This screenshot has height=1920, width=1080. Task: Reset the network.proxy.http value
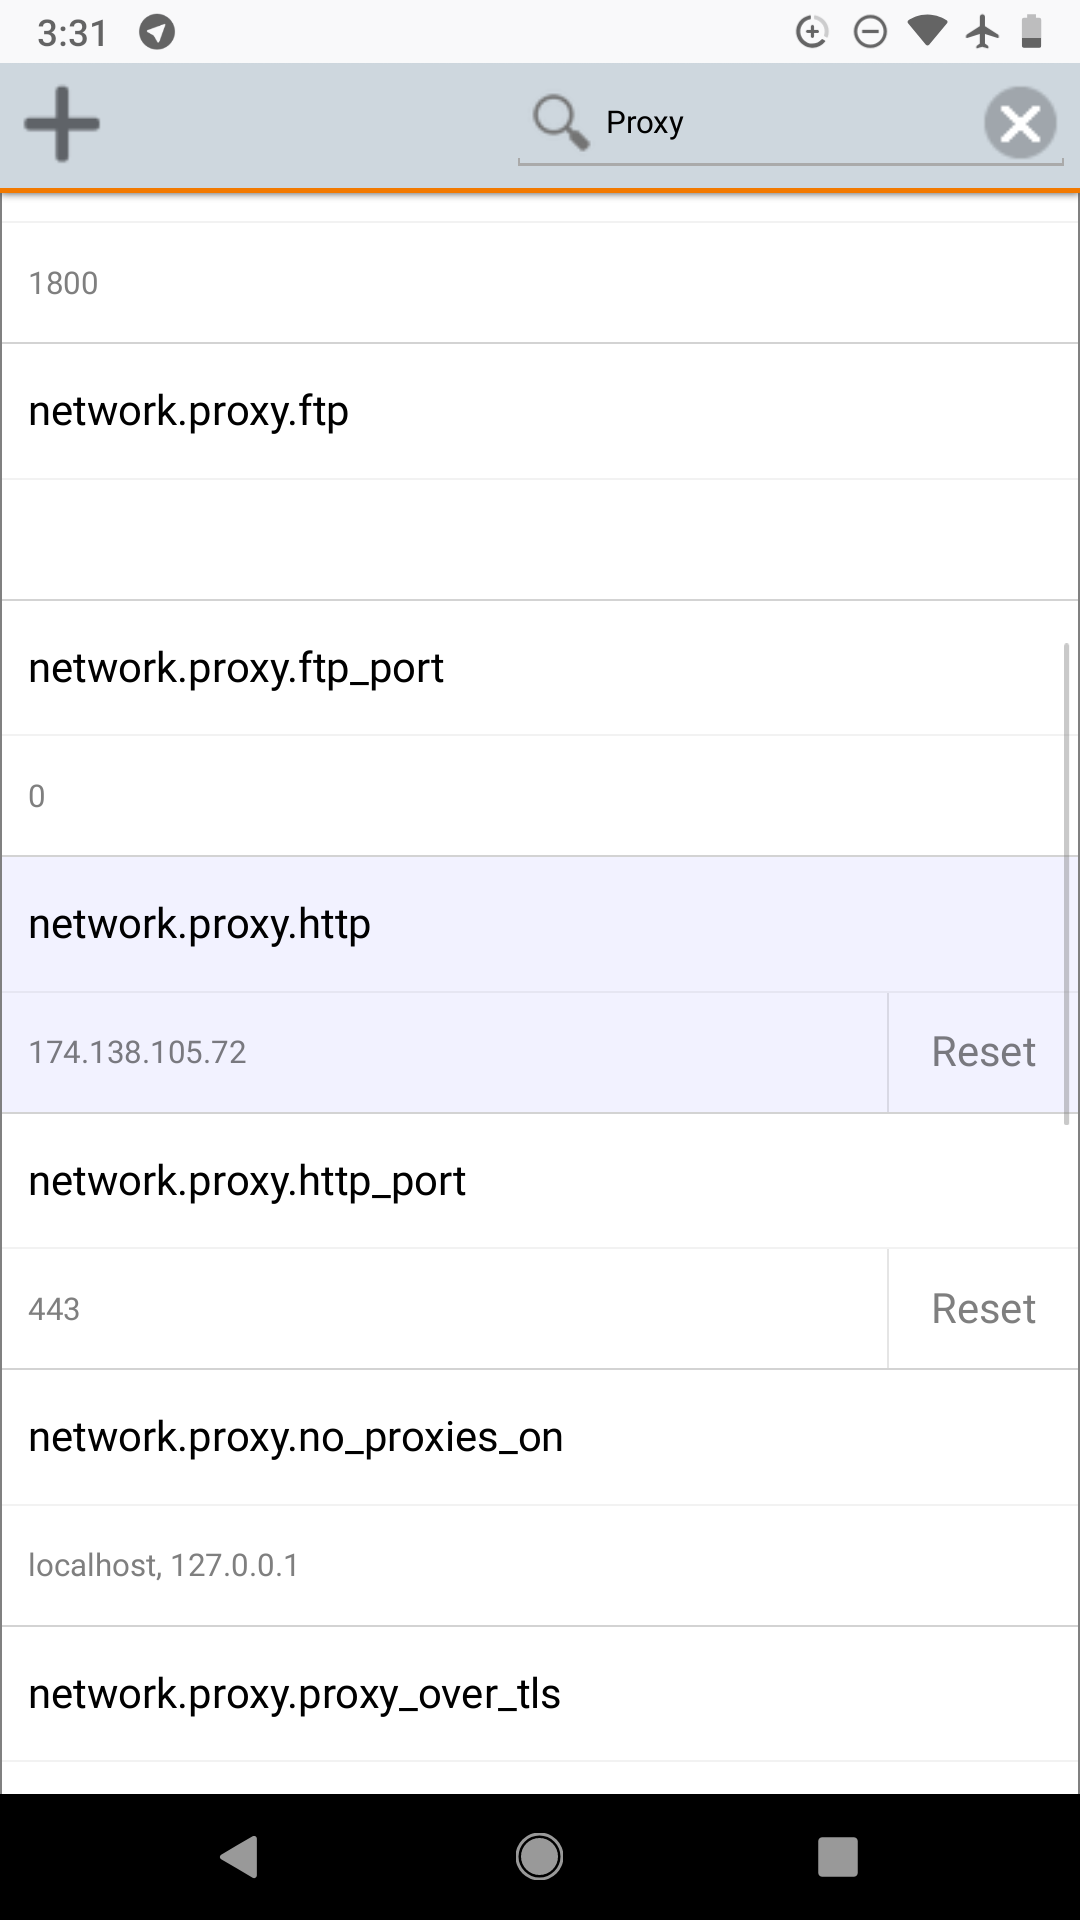(982, 1052)
